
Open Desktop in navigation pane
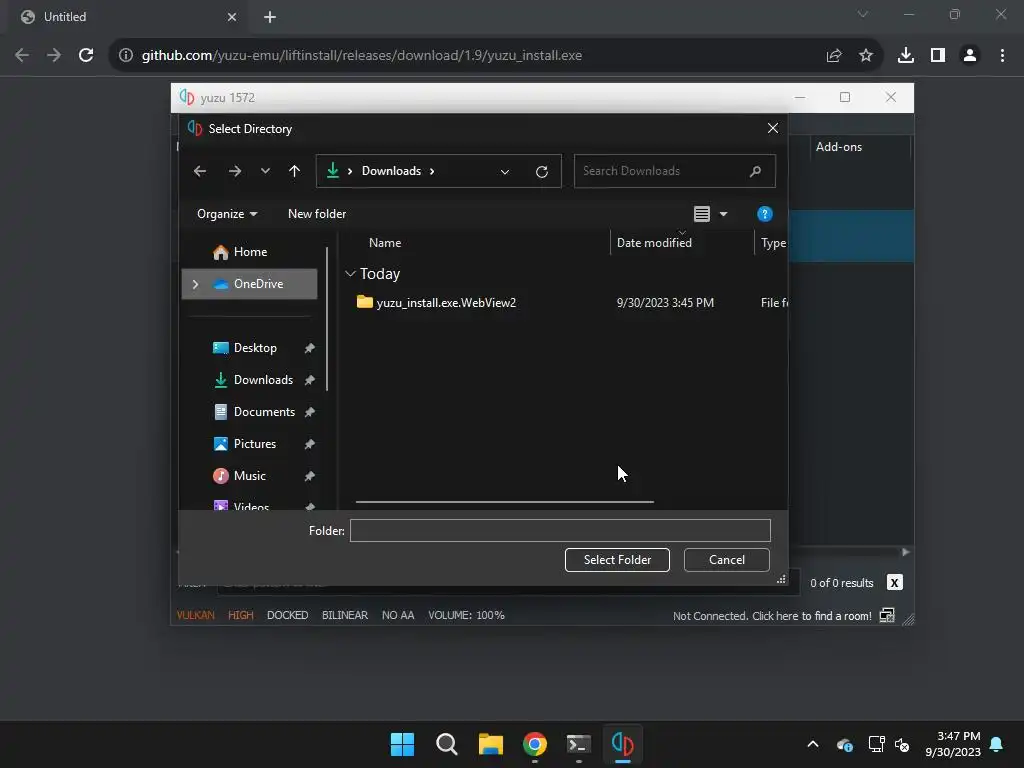click(255, 348)
